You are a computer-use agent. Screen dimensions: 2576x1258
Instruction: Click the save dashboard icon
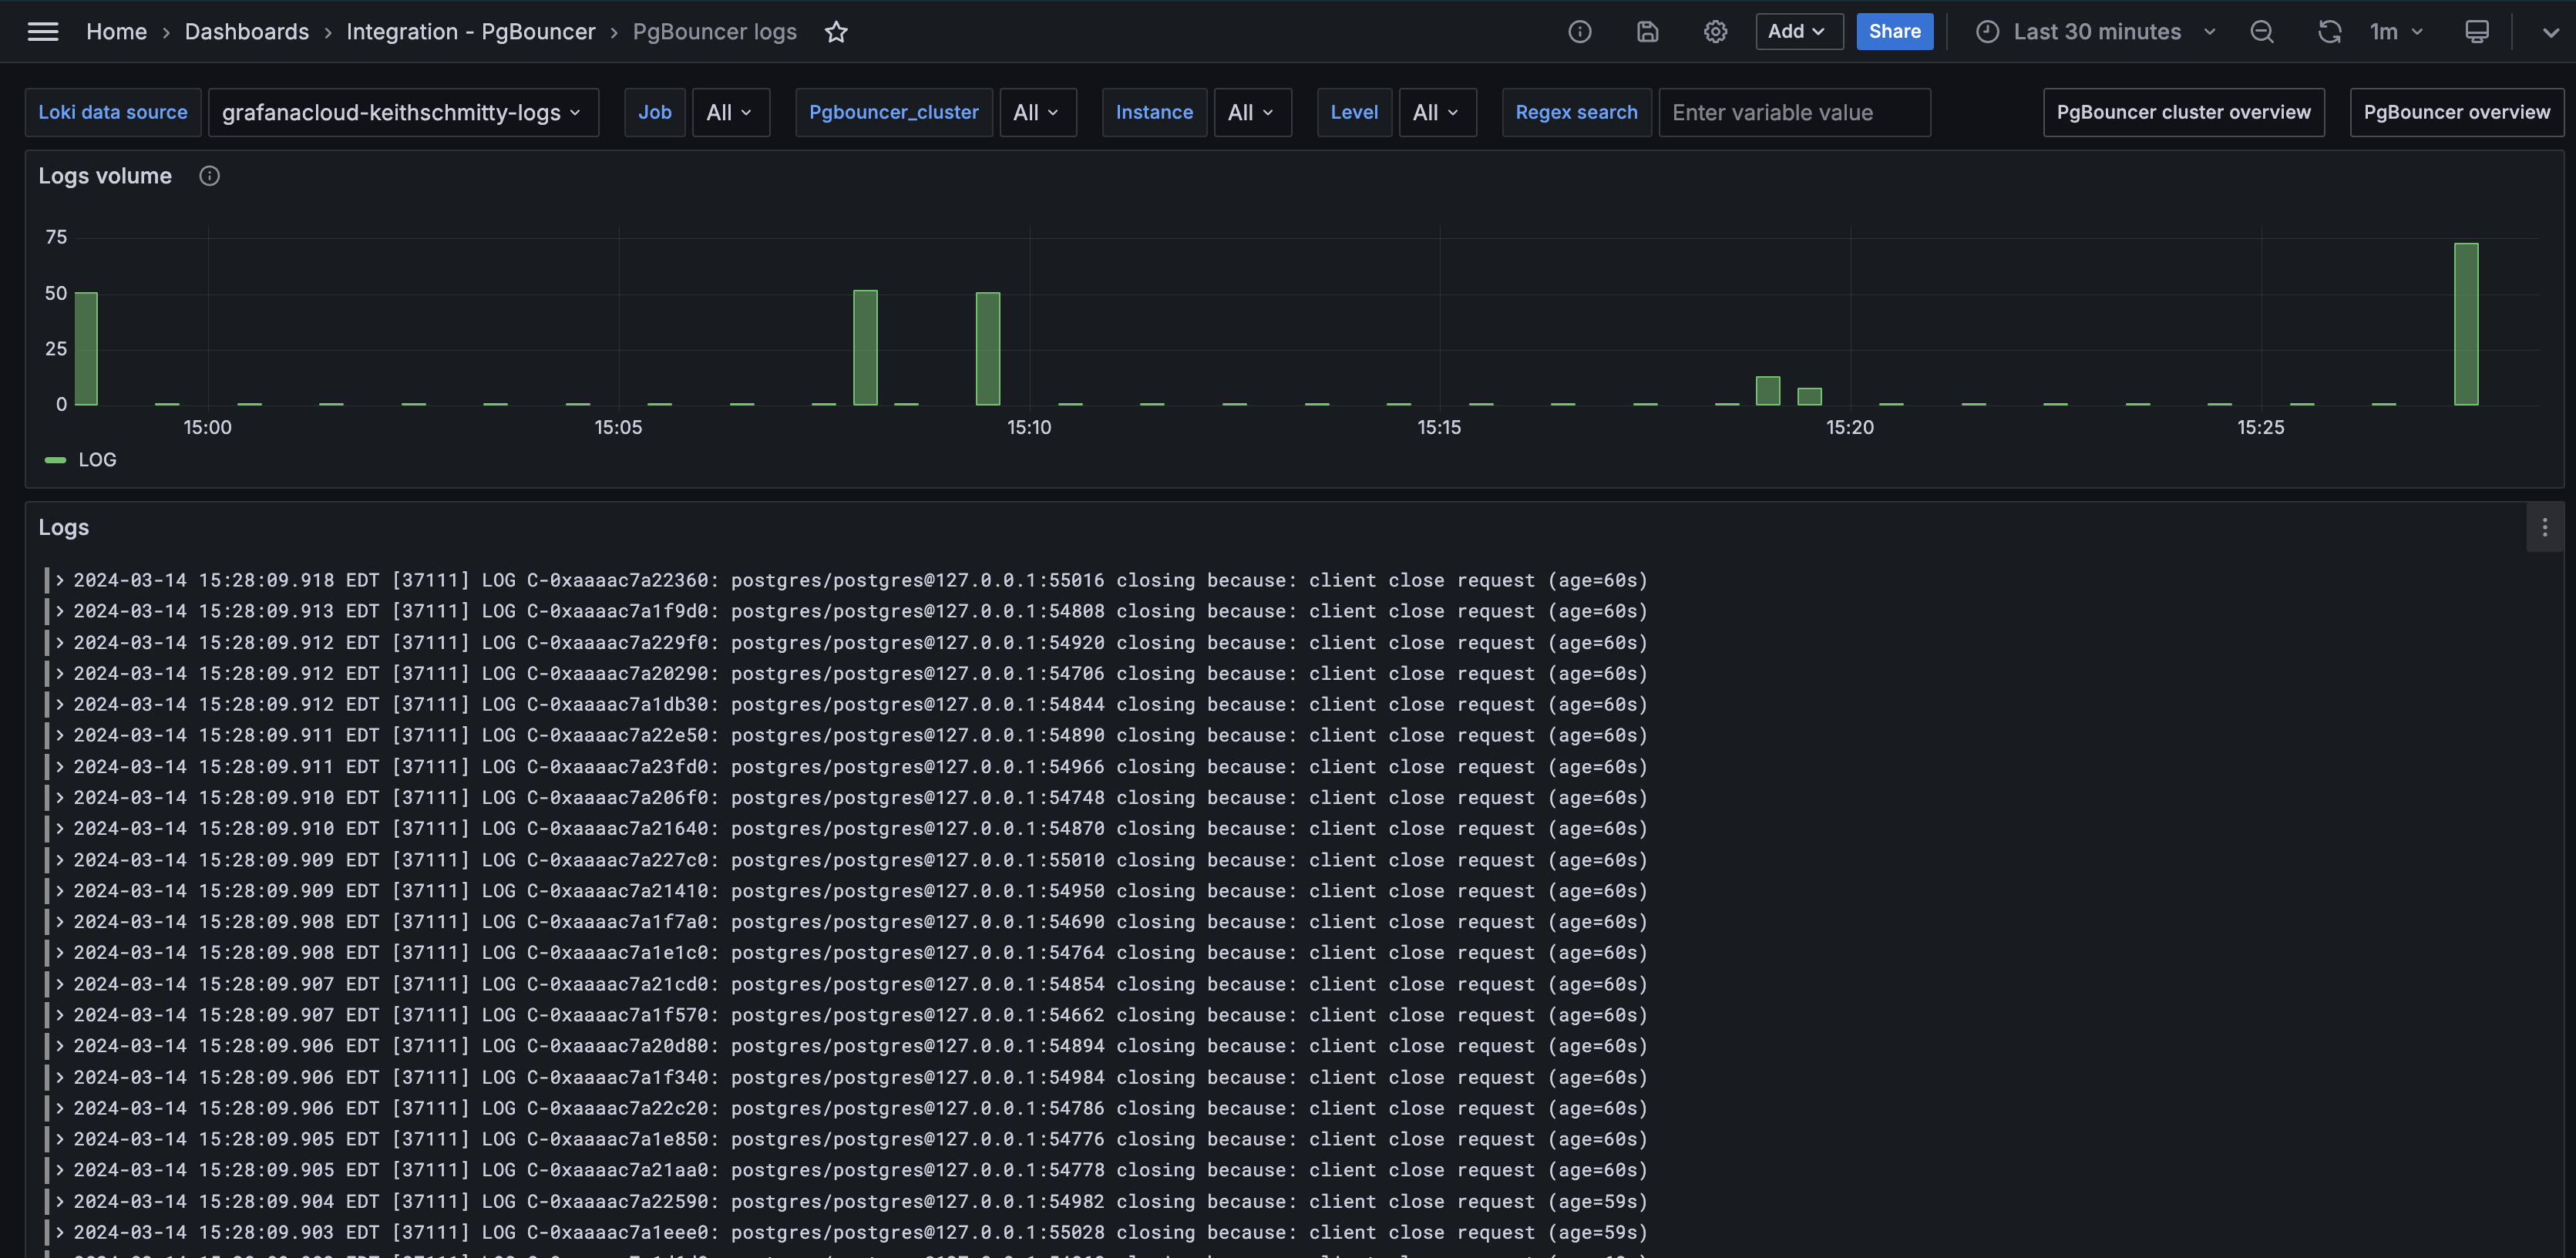[1647, 32]
